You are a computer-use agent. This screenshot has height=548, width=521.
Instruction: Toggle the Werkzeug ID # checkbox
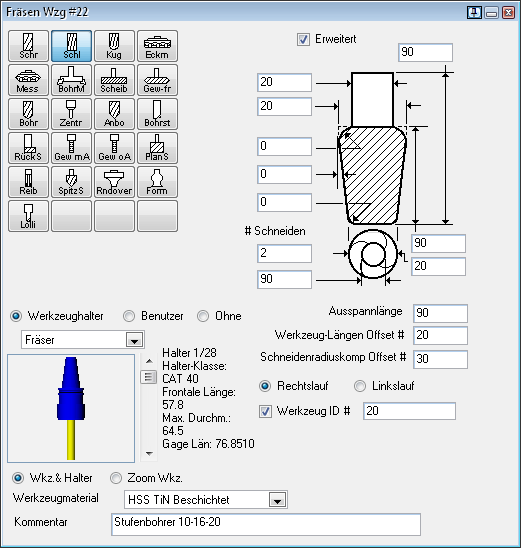[x=265, y=411]
